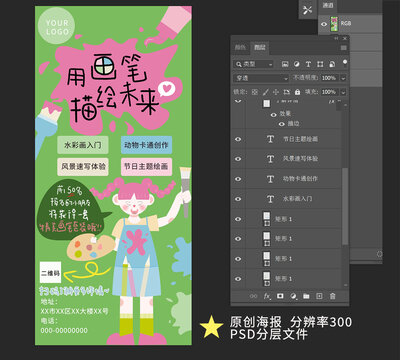Hide the RGB channel eye icon
Image resolution: width=400 pixels, height=360 pixels.
pyautogui.click(x=324, y=24)
